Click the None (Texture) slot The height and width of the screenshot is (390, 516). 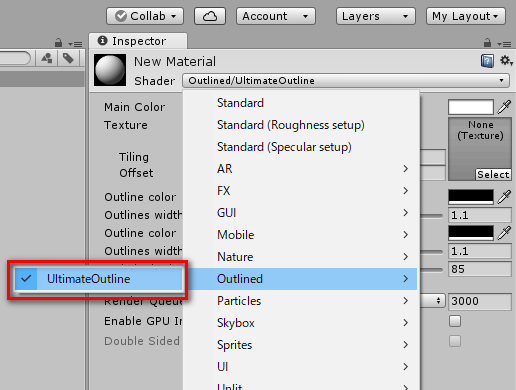click(480, 149)
